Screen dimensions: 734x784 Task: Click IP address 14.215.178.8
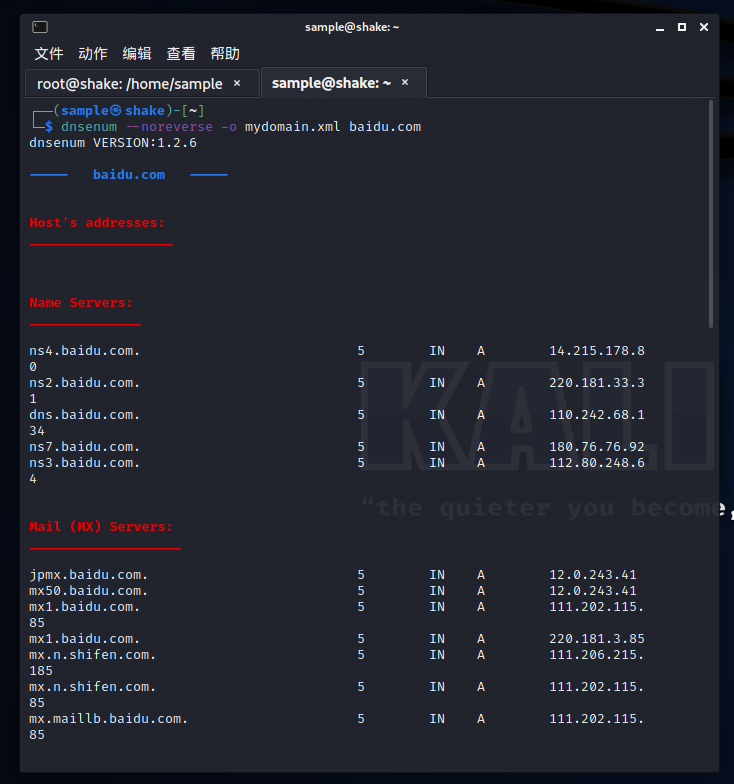(597, 351)
